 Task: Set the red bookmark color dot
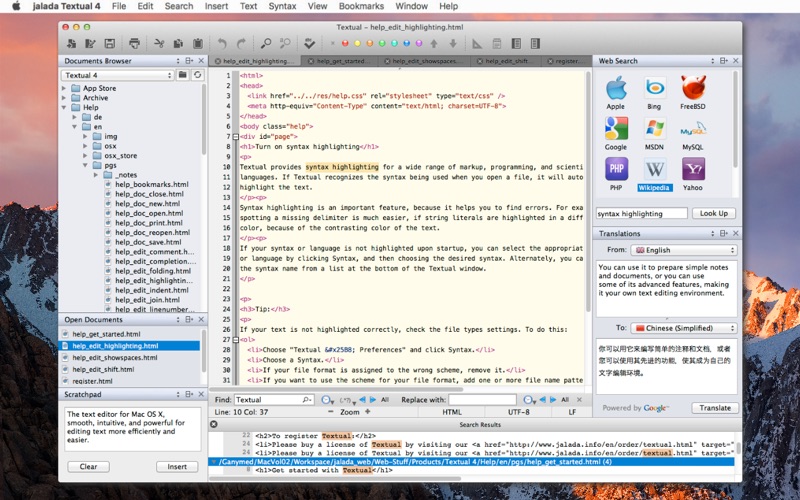point(345,43)
